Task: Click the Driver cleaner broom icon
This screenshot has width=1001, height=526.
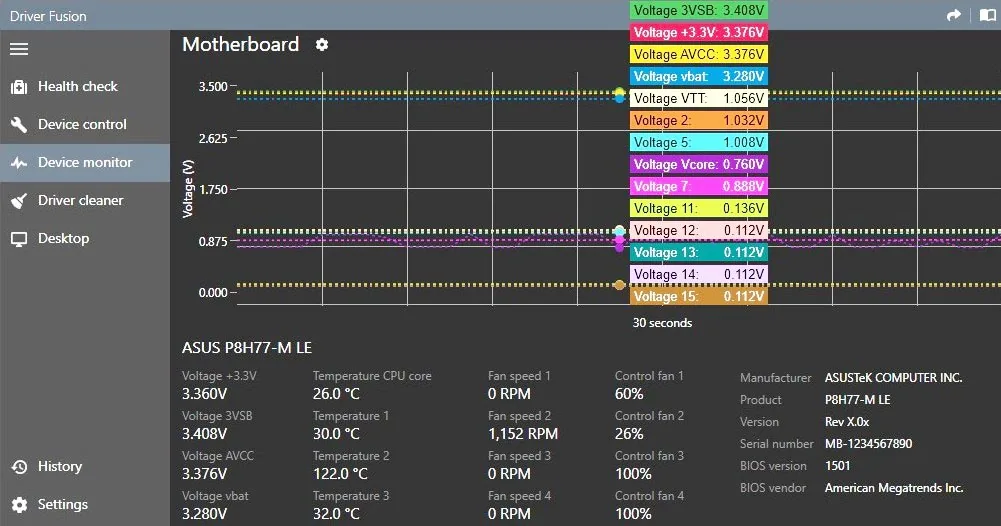Action: click(x=19, y=201)
